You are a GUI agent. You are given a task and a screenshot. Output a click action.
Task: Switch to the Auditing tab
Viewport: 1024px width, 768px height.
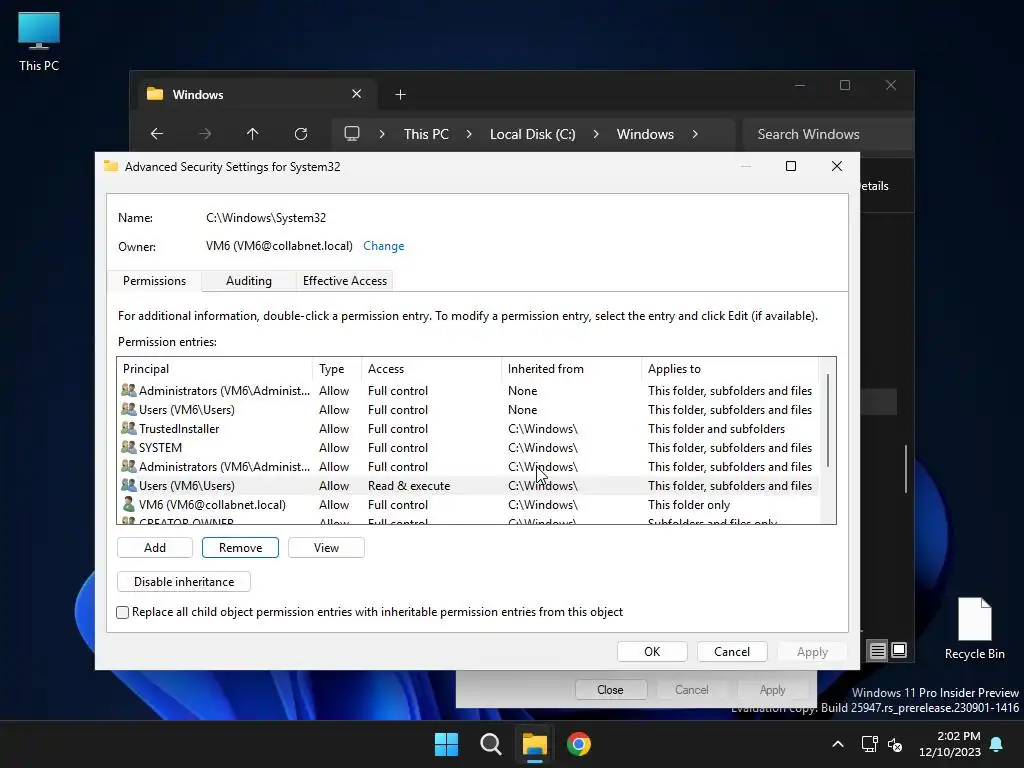[x=249, y=281]
